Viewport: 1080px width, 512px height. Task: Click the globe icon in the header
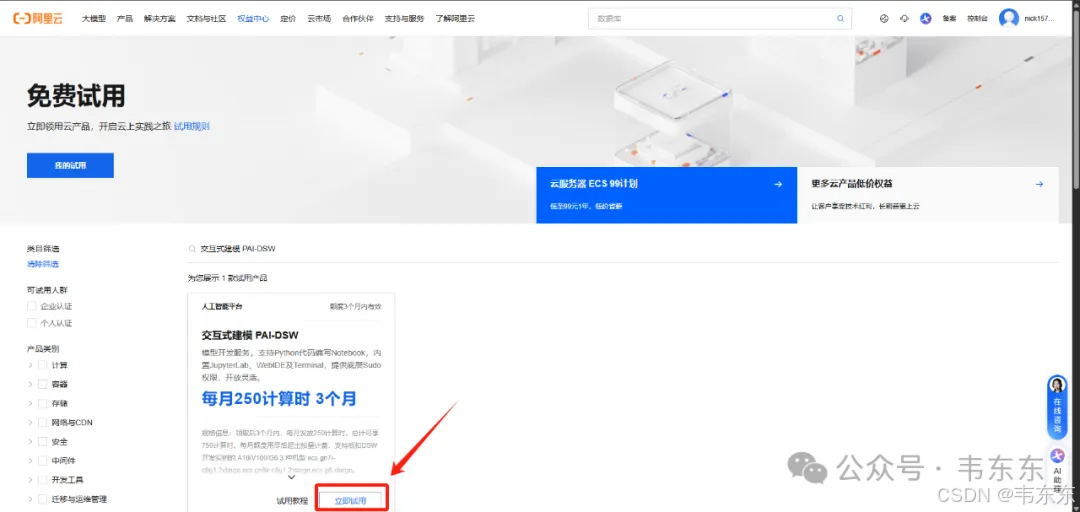[884, 19]
